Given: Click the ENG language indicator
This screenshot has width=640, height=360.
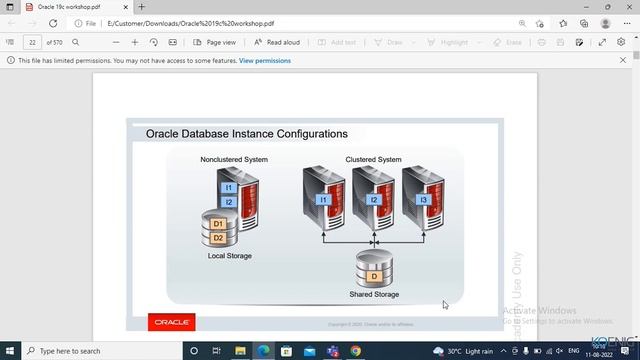Looking at the screenshot, I should (573, 351).
